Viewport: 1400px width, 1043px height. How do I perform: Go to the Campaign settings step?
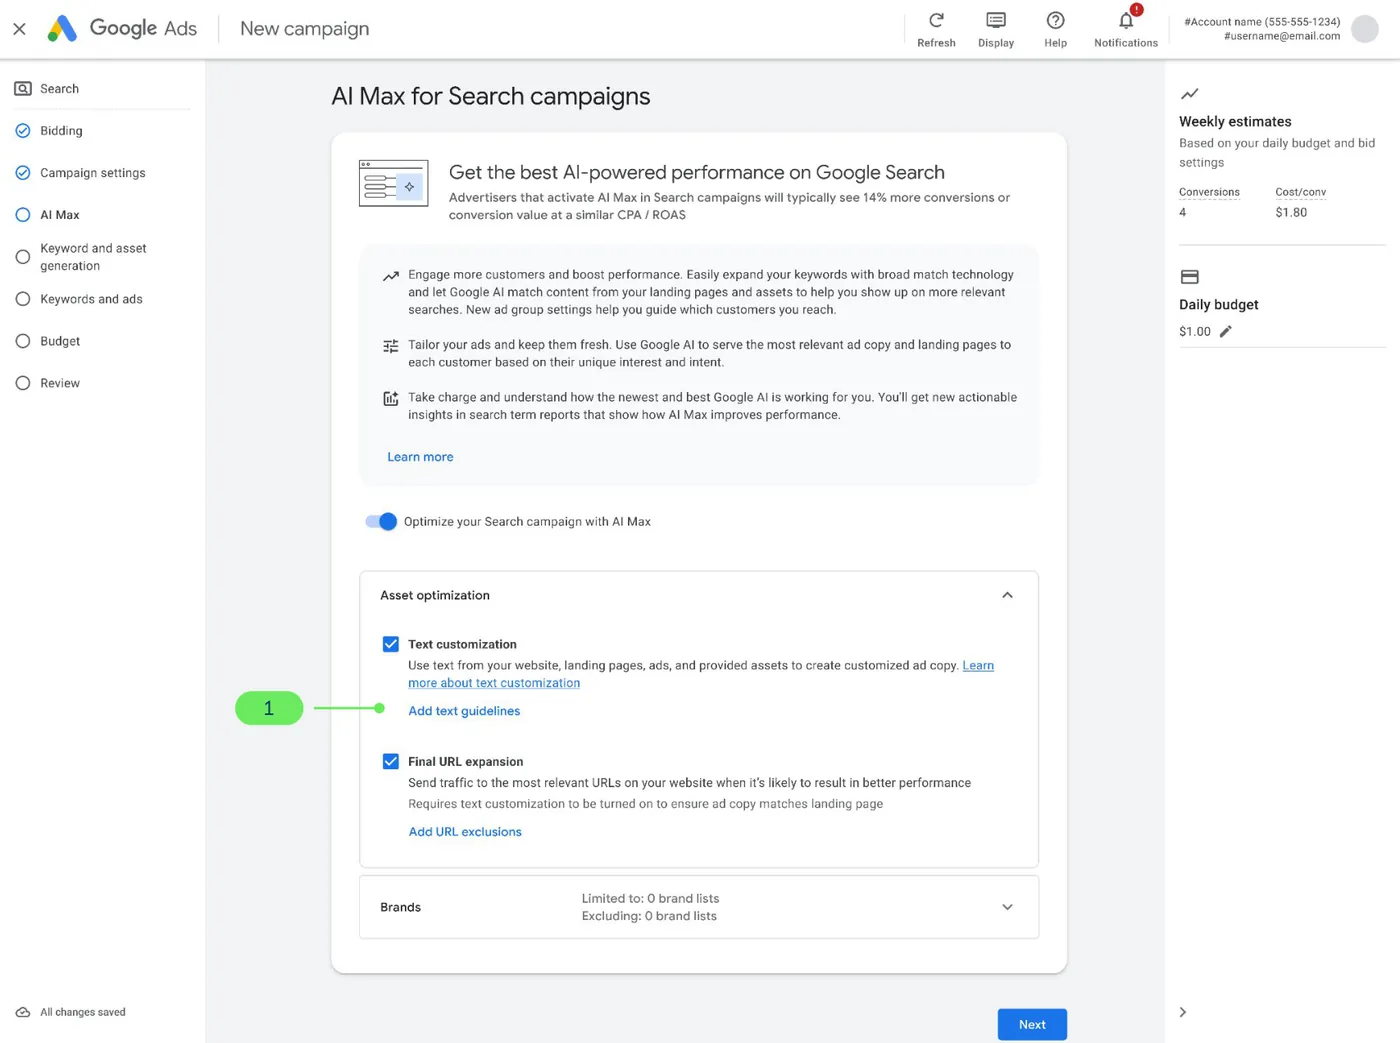point(93,173)
